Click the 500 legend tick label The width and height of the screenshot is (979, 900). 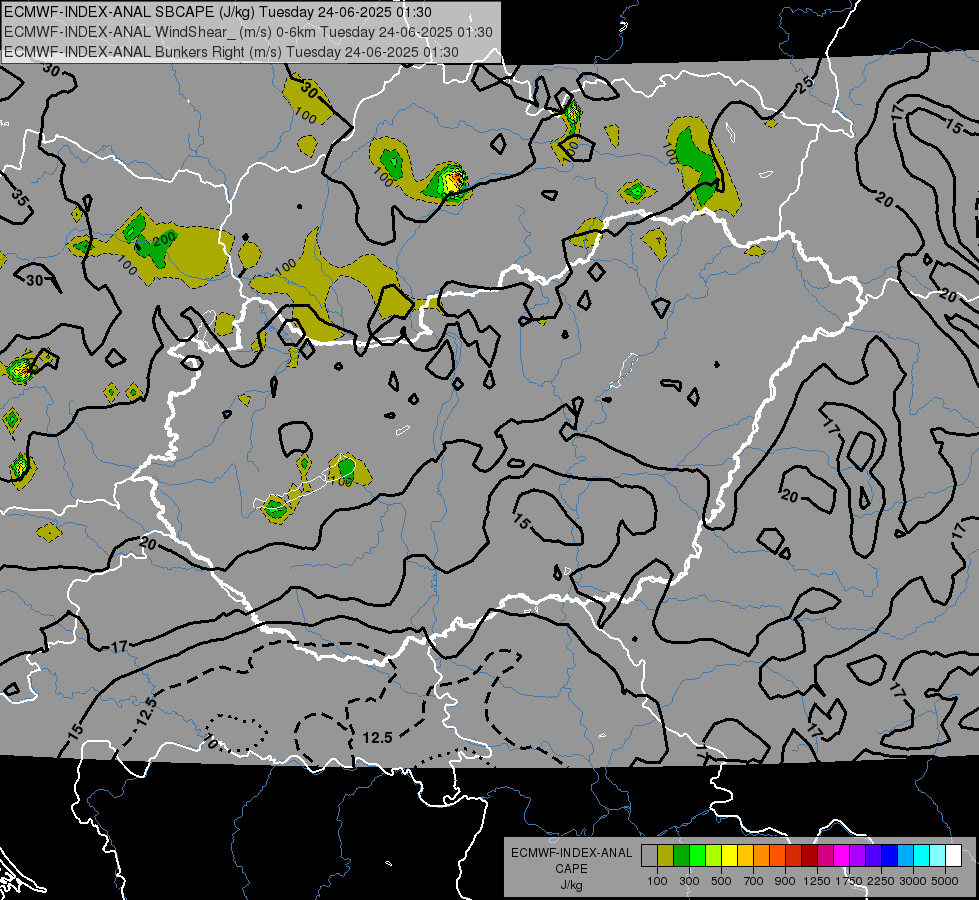(x=721, y=881)
